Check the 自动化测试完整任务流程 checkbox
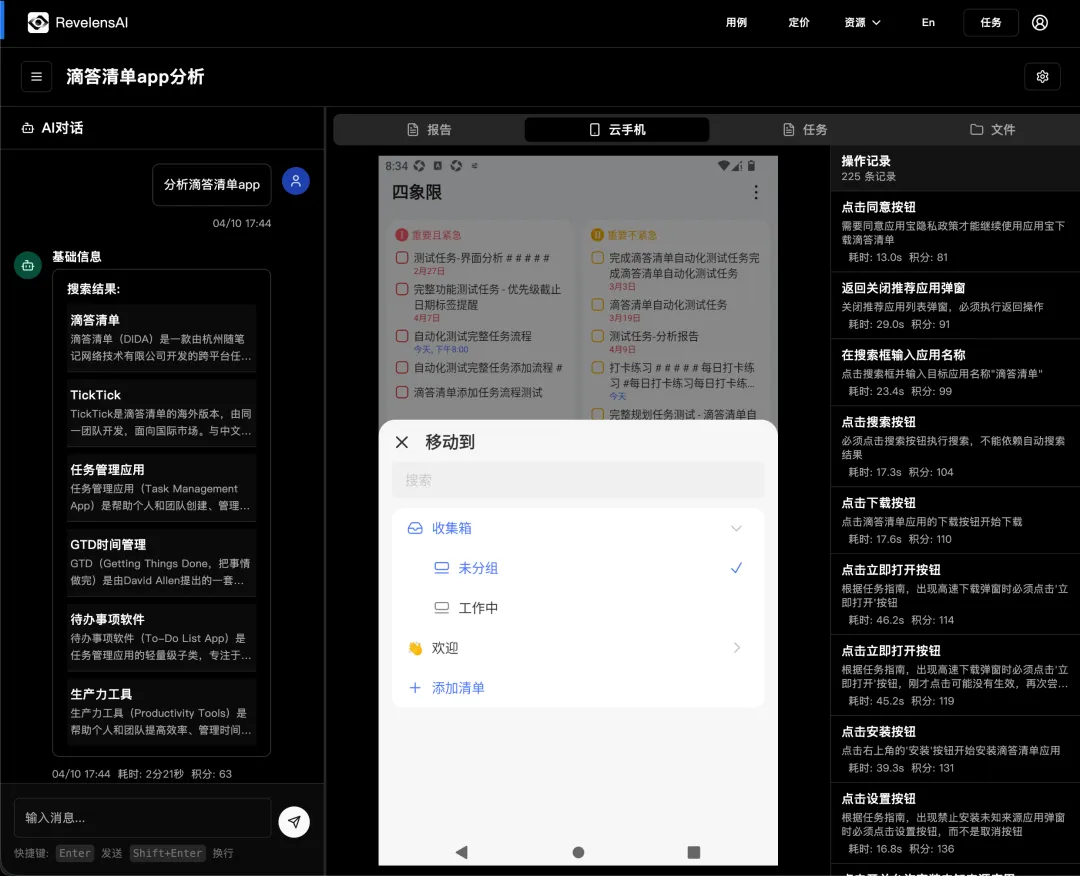The image size is (1080, 876). tap(402, 336)
